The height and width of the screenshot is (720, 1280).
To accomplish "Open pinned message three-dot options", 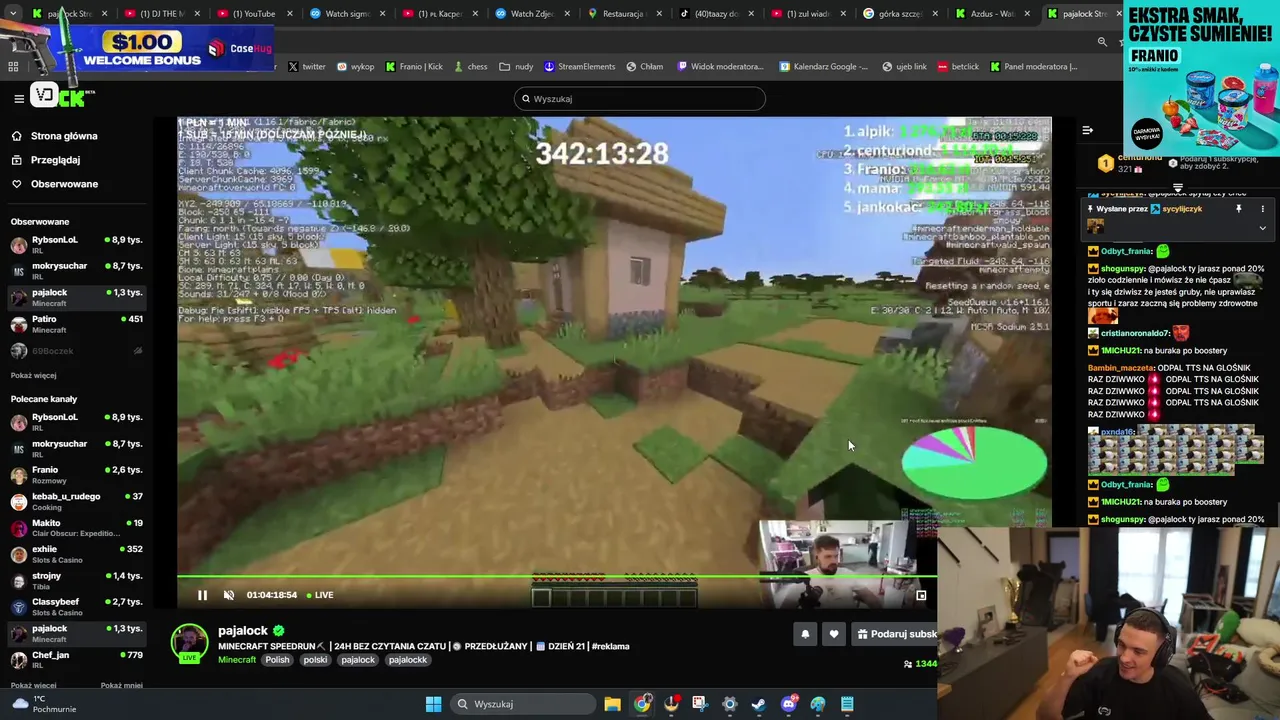I will point(1262,209).
